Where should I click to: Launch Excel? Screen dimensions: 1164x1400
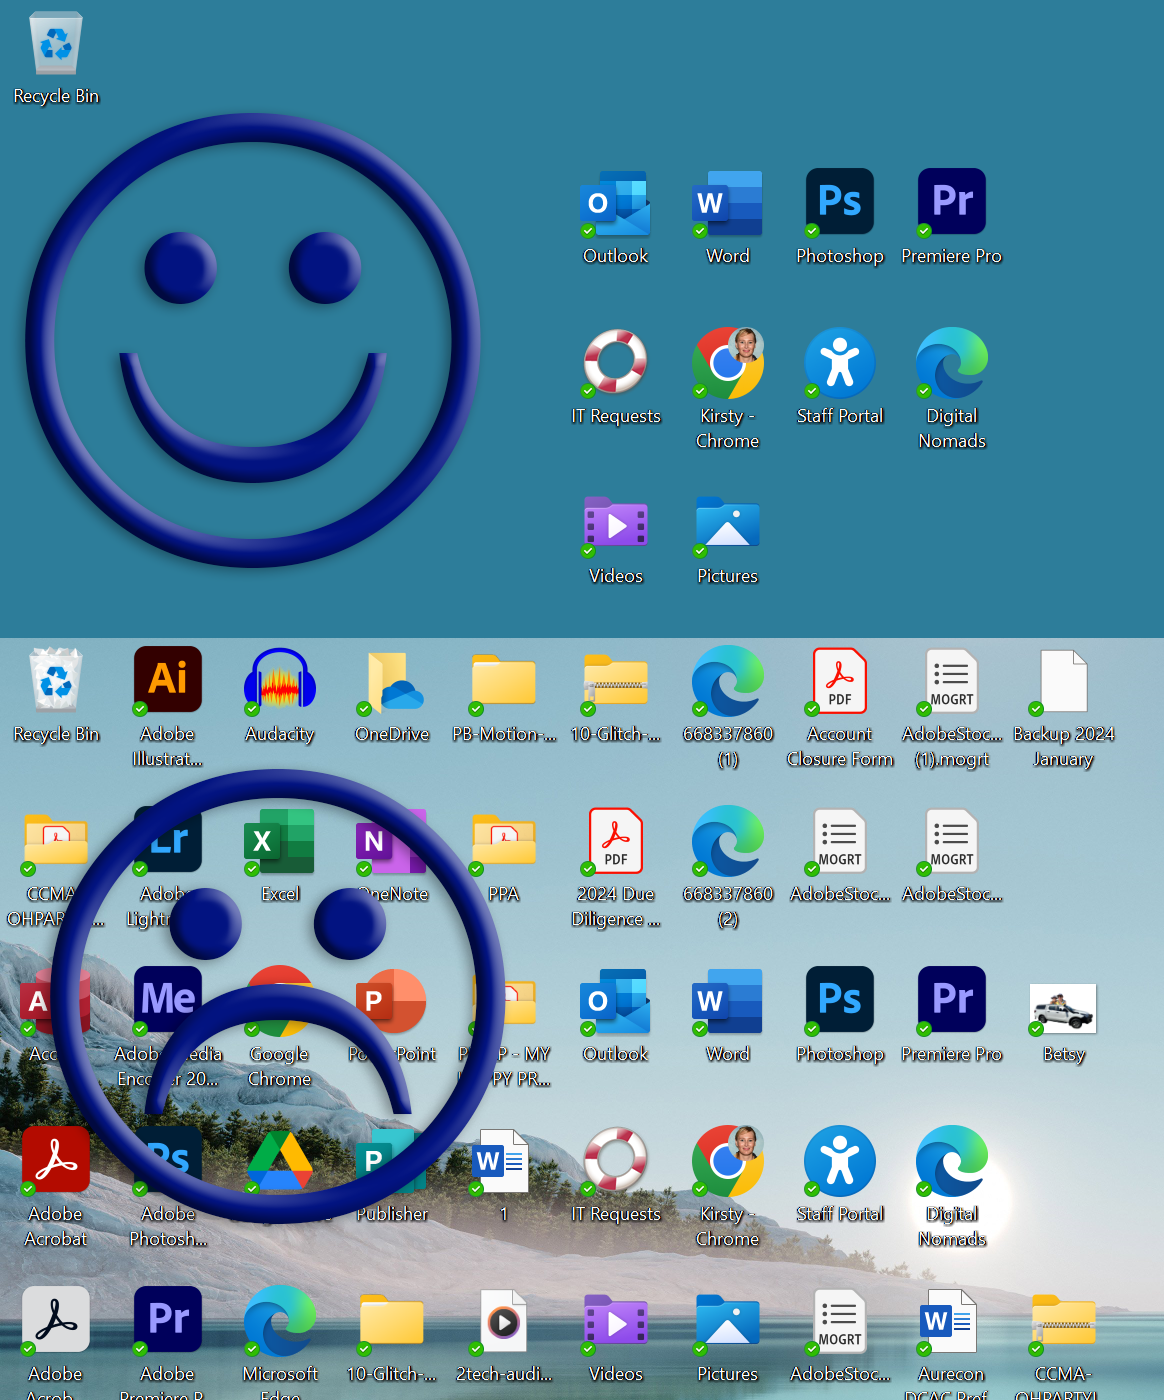279,840
